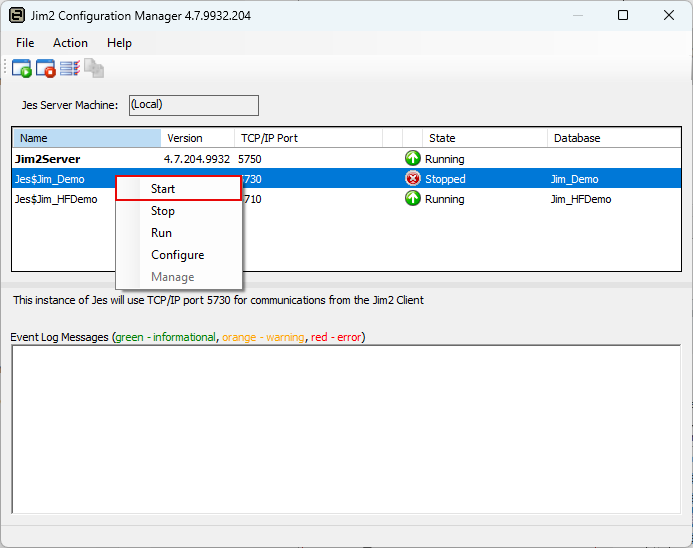
Task: Open the Help menu
Action: coord(119,43)
